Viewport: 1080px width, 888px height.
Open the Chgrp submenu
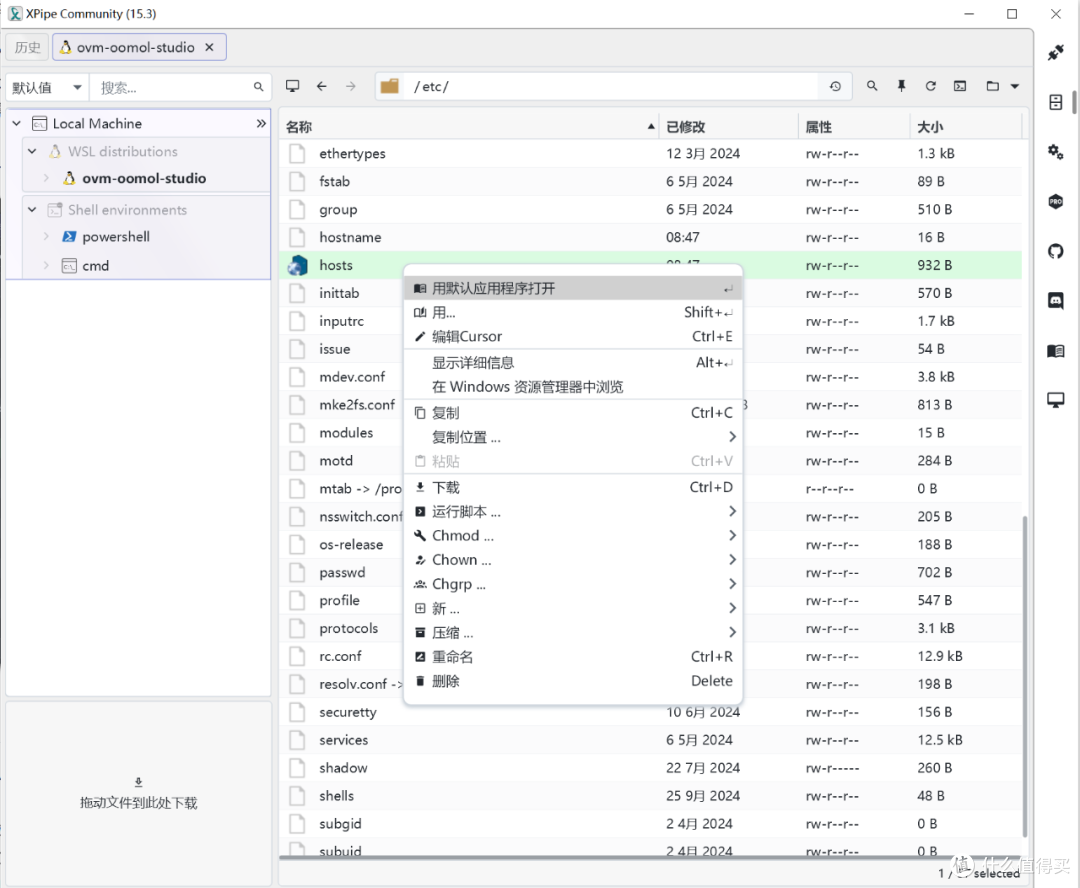tap(573, 584)
